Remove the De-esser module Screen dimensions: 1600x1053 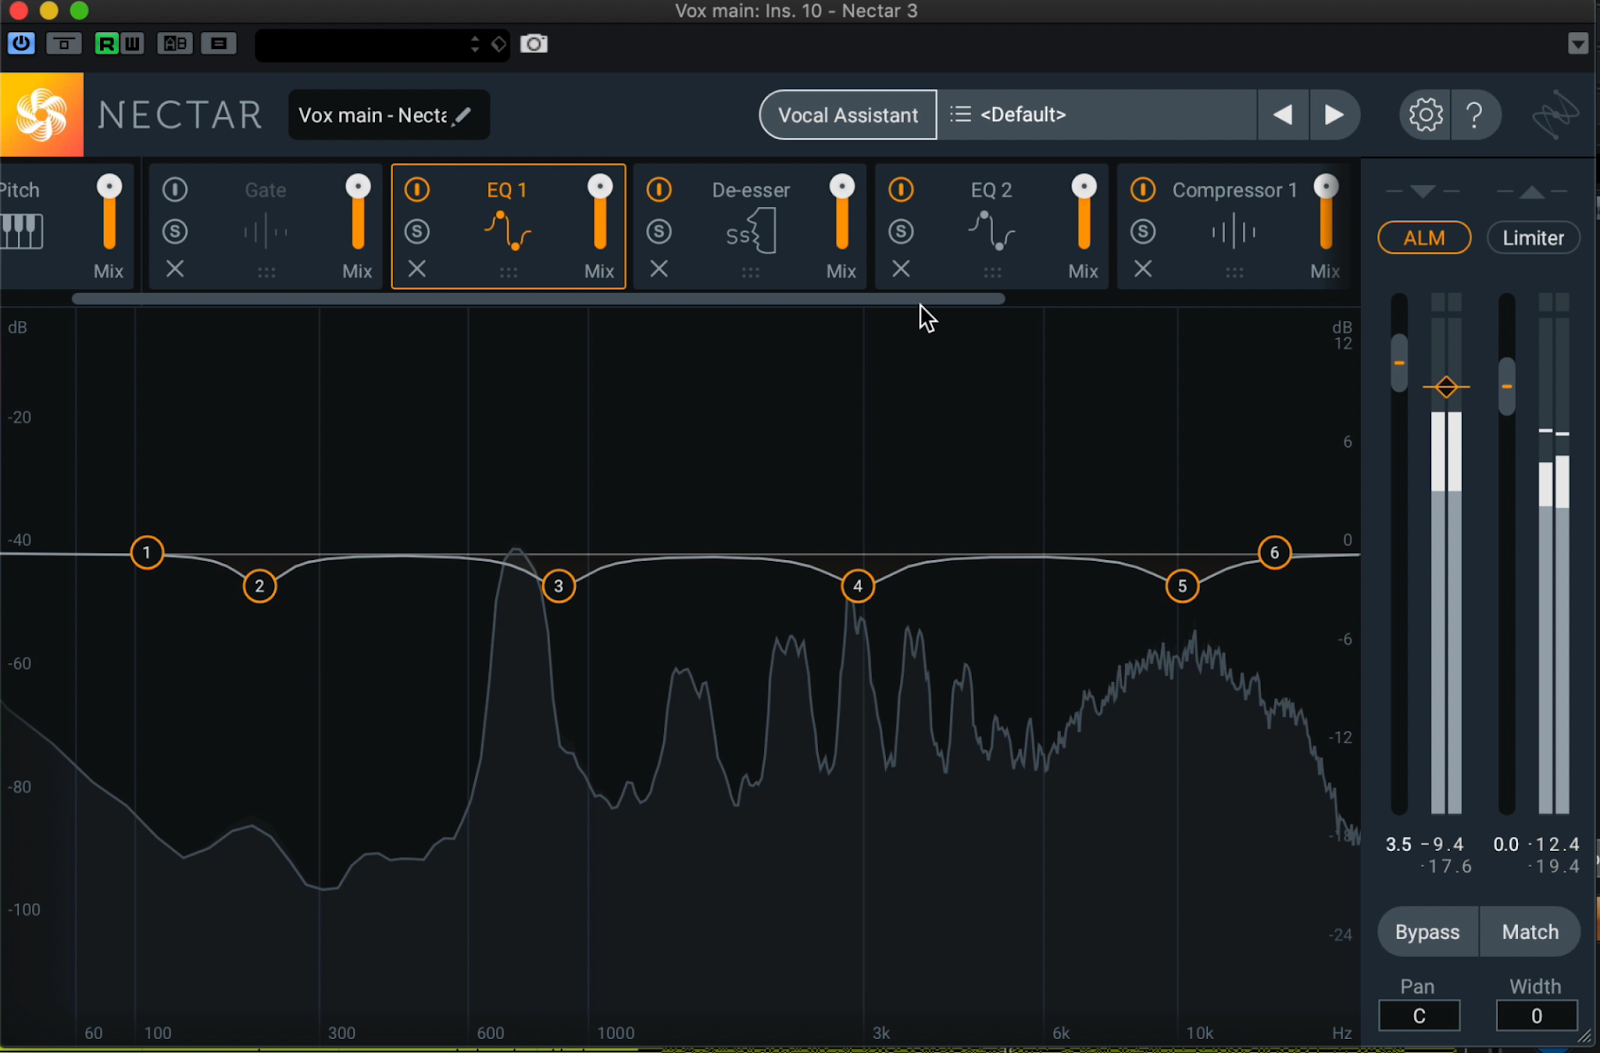pos(659,269)
